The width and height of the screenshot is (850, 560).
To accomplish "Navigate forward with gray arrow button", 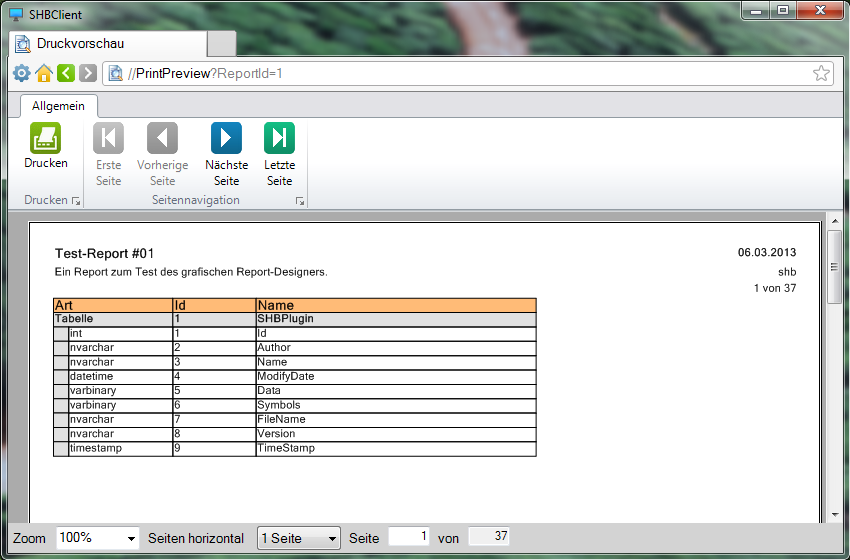I will point(88,73).
